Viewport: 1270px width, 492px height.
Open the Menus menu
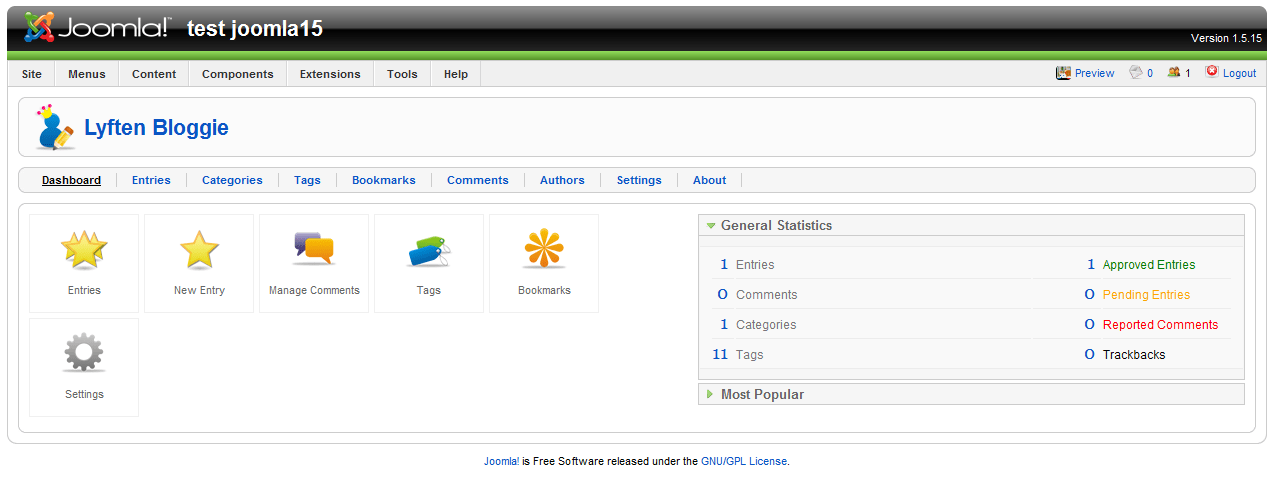point(87,74)
